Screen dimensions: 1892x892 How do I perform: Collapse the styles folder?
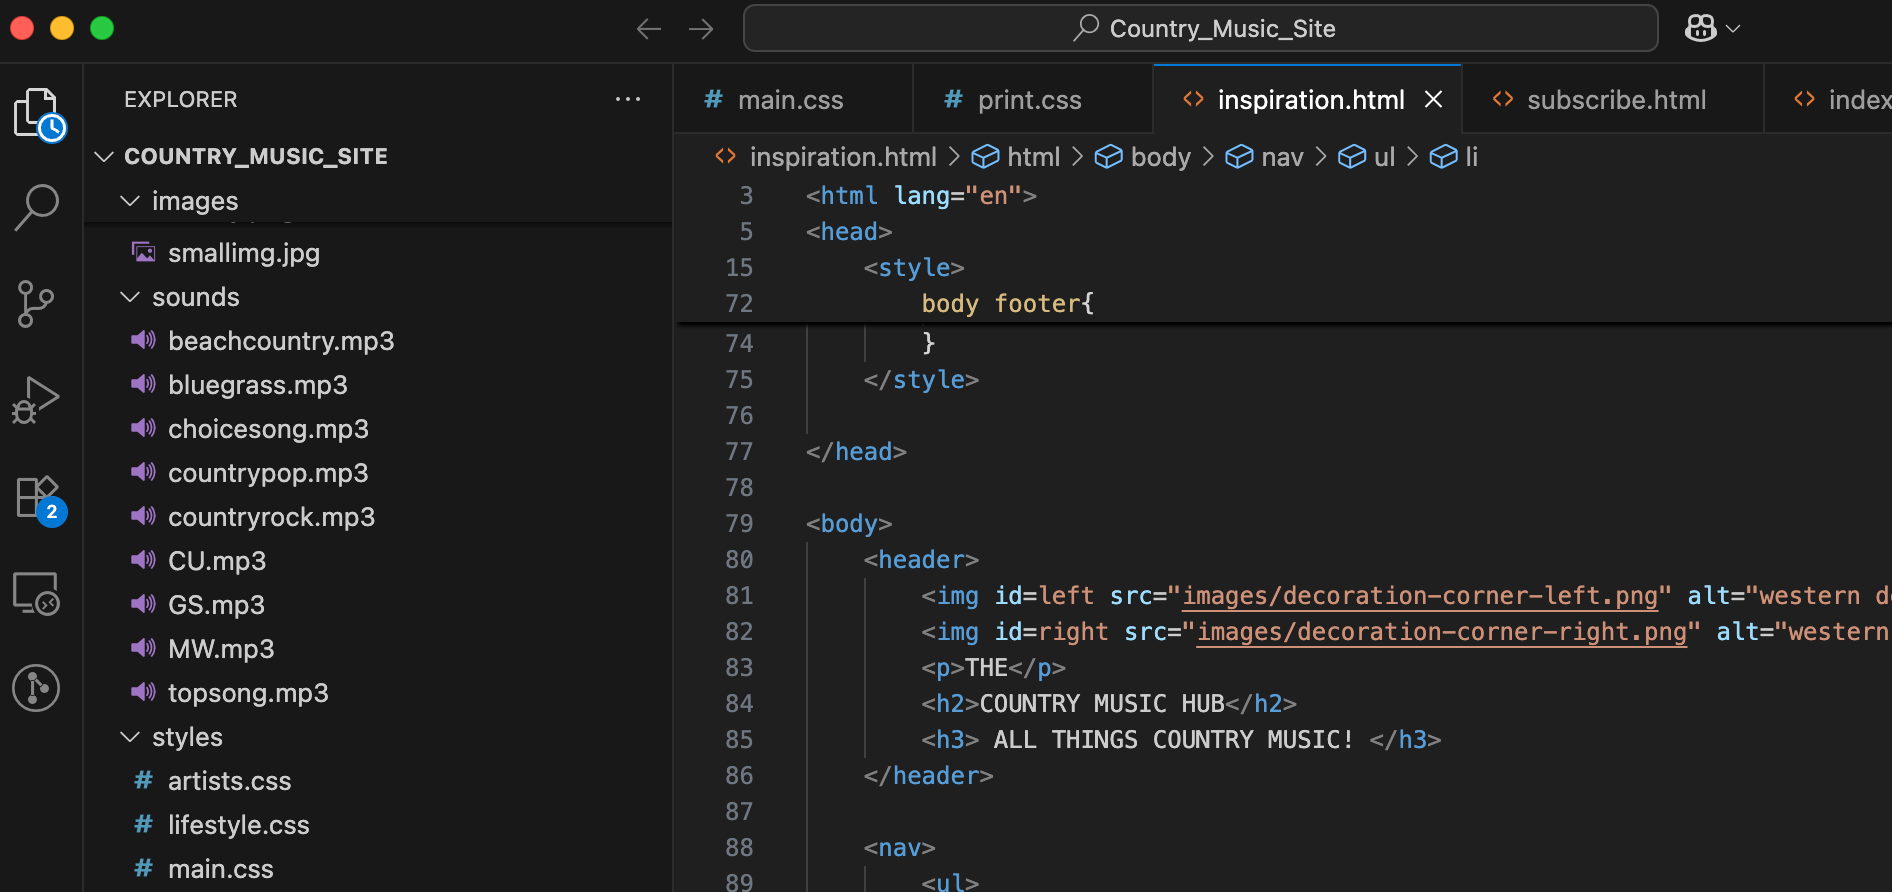tap(130, 737)
